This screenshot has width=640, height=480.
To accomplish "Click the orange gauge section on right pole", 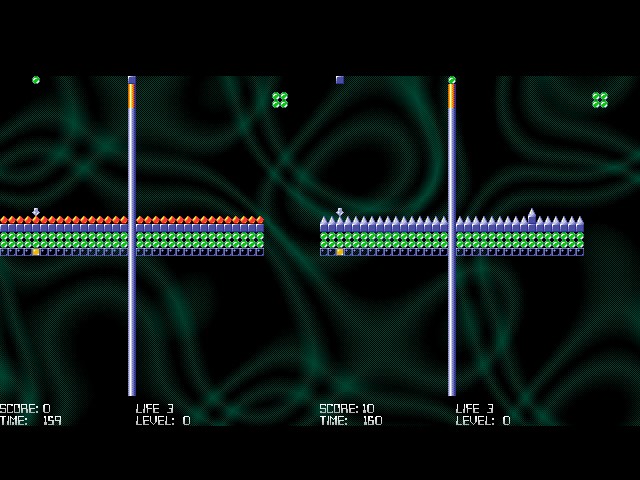I will pyautogui.click(x=452, y=96).
